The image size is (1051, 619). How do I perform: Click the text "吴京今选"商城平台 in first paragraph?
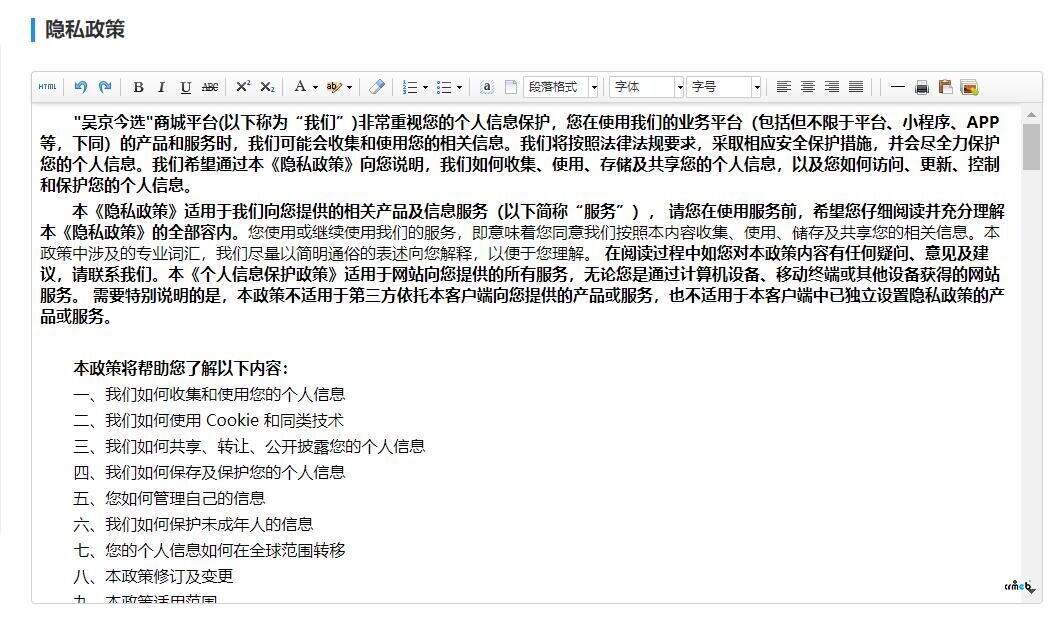click(x=145, y=122)
